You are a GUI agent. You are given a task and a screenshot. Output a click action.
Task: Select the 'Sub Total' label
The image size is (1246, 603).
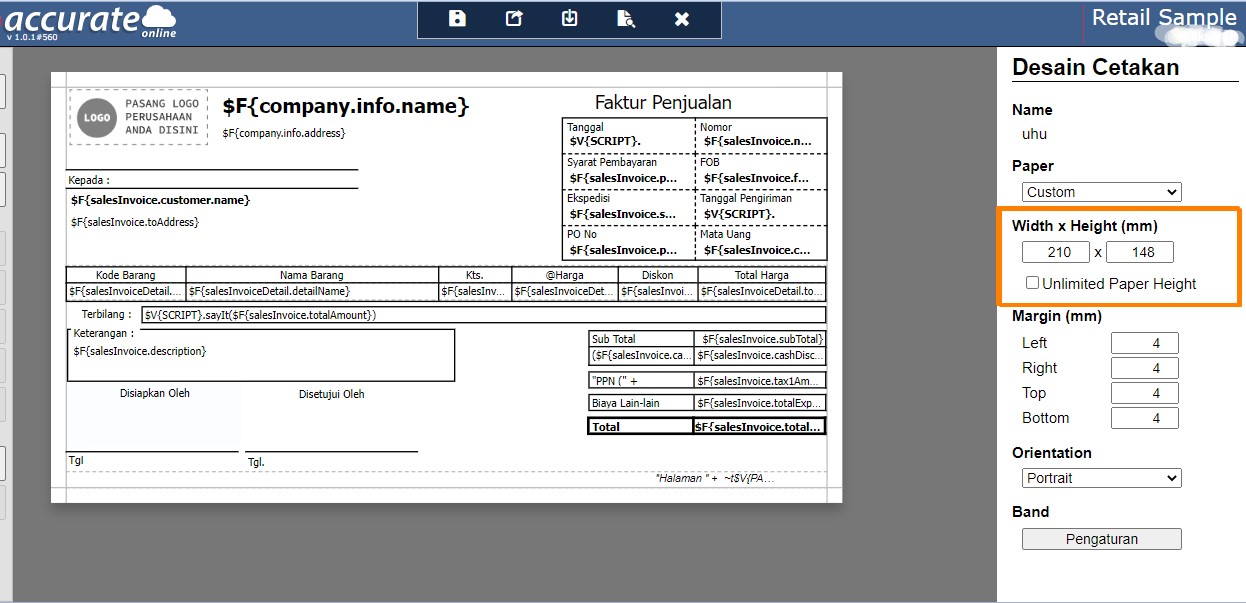tap(641, 339)
